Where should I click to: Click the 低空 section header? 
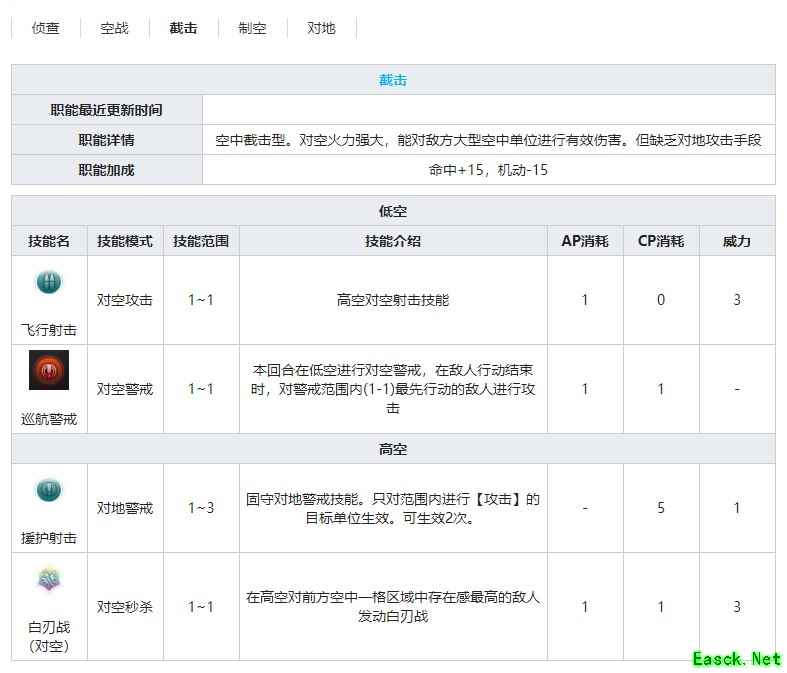[393, 211]
